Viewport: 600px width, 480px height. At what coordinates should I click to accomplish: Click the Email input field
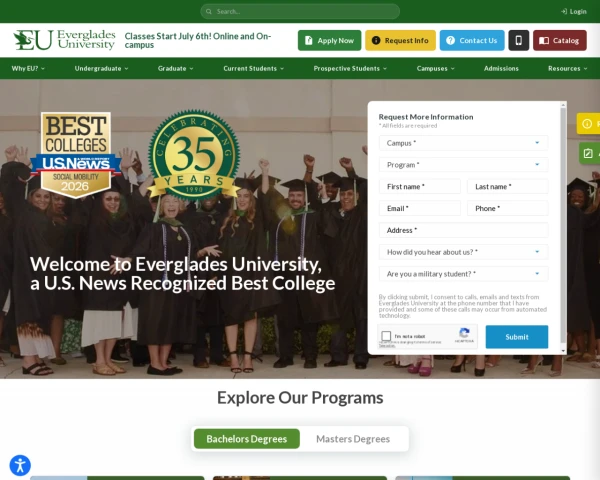[420, 208]
